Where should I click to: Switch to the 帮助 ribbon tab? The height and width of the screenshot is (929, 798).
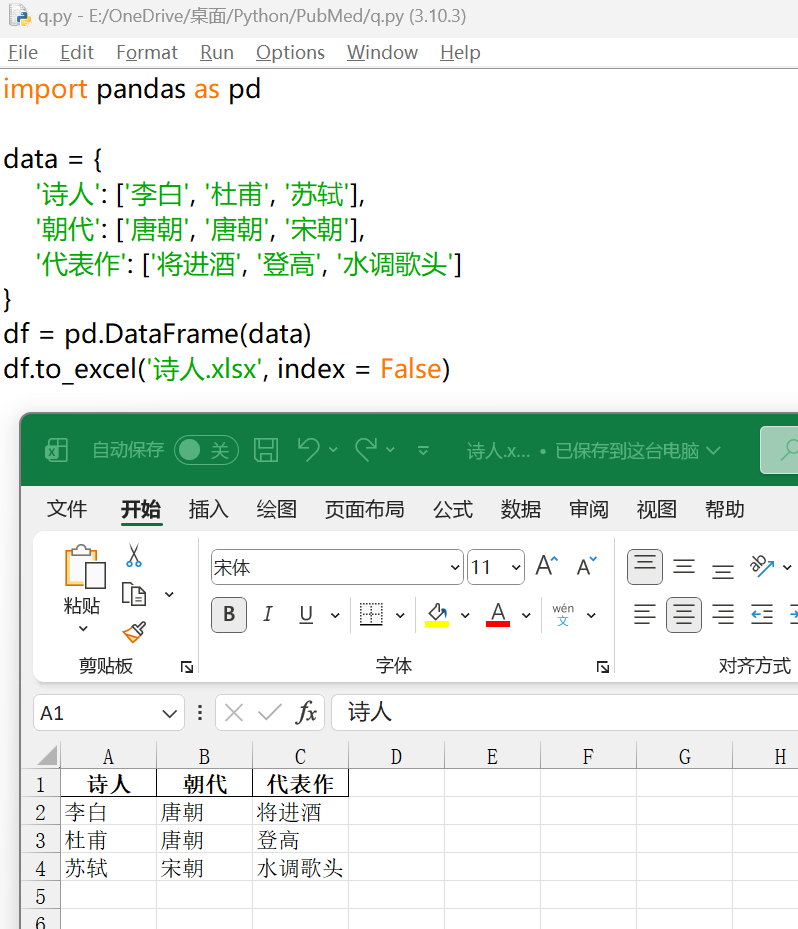pyautogui.click(x=725, y=509)
